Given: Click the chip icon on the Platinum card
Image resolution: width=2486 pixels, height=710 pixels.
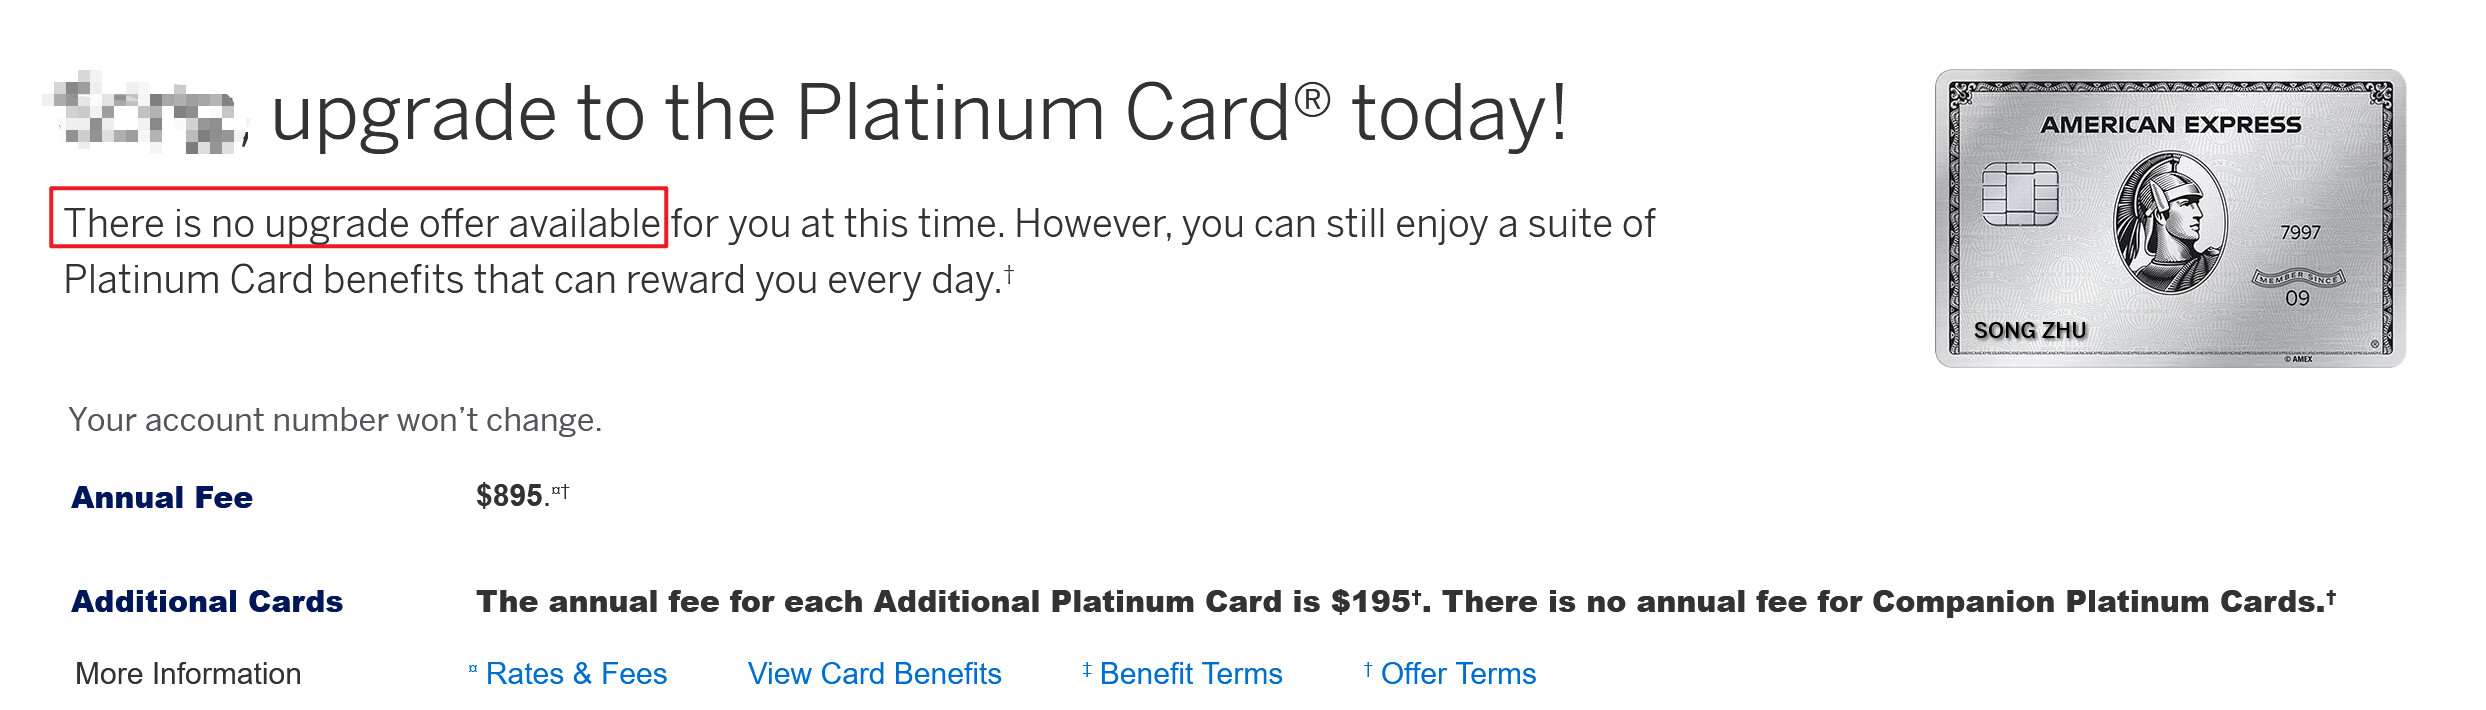Looking at the screenshot, I should tap(2019, 194).
